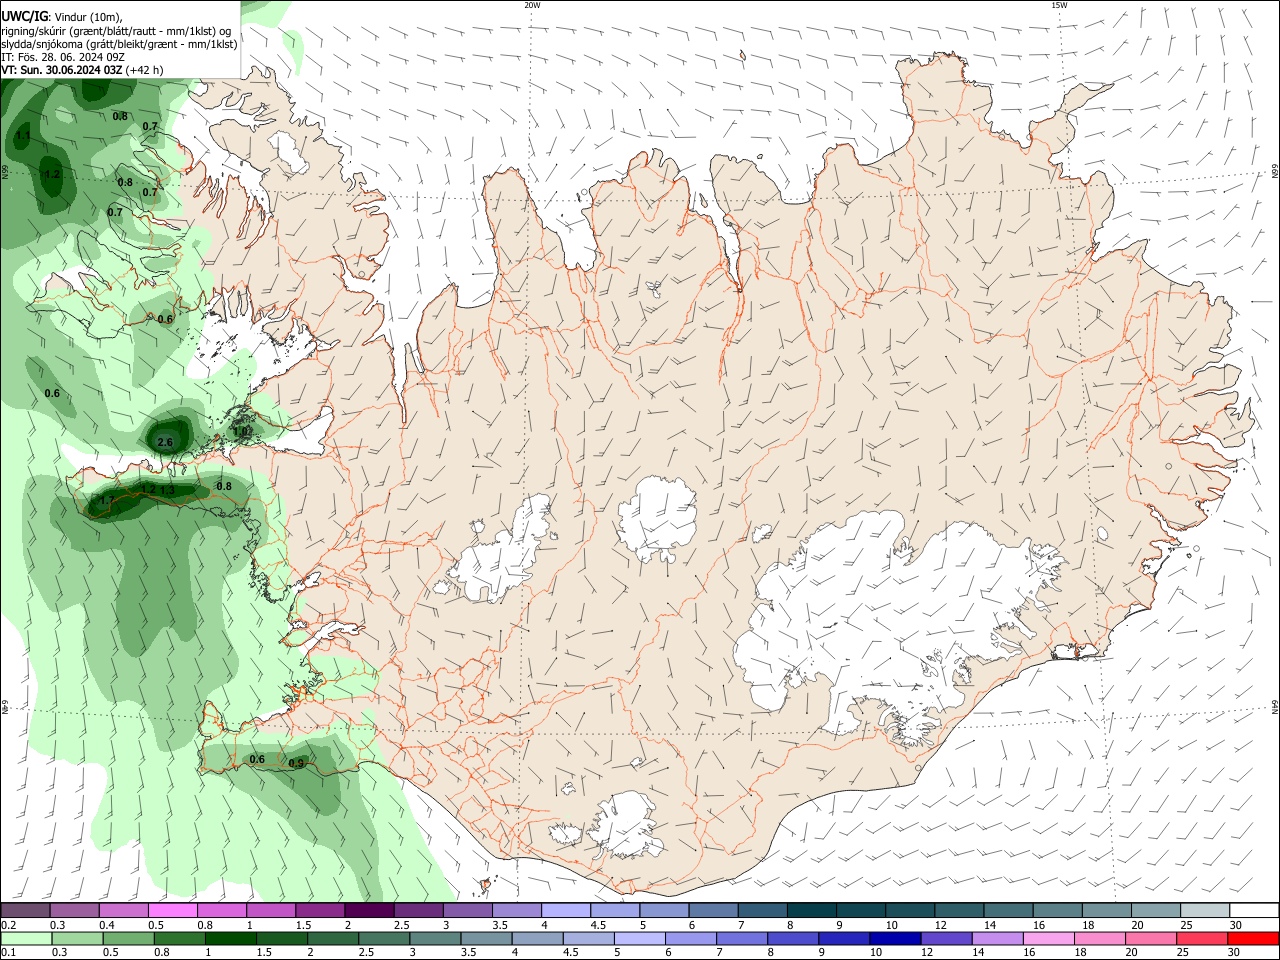
Task: Pick the bright magenta 0.5–0.8 snow swatch
Action: pyautogui.click(x=173, y=910)
